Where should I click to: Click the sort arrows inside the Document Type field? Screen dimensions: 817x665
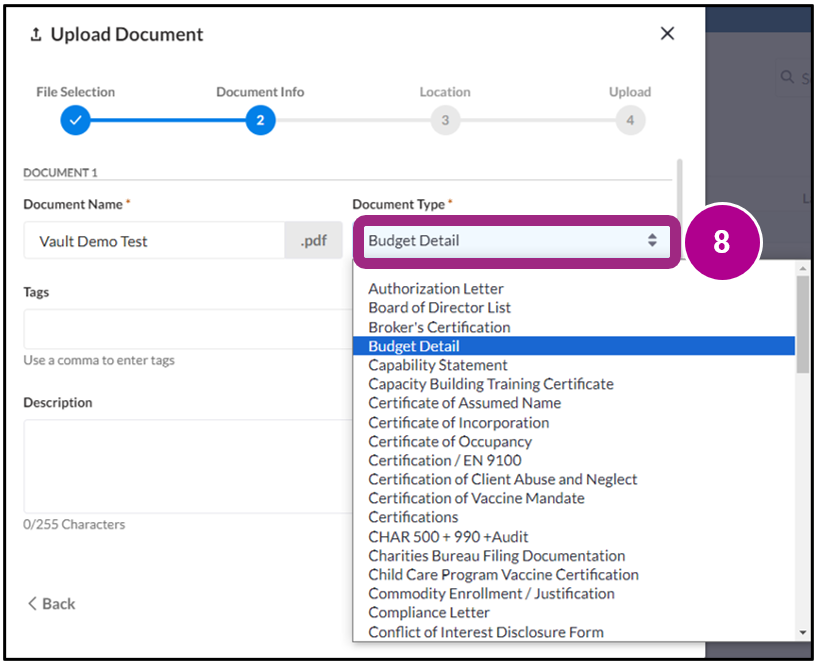click(653, 240)
